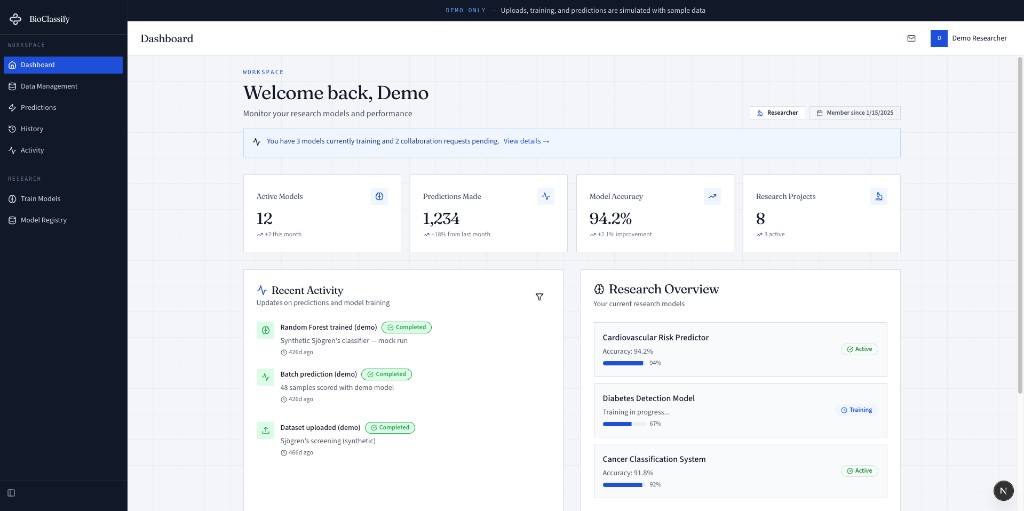Click the Dataset uploaded (demo) title
This screenshot has height=511, width=1024.
[321, 427]
